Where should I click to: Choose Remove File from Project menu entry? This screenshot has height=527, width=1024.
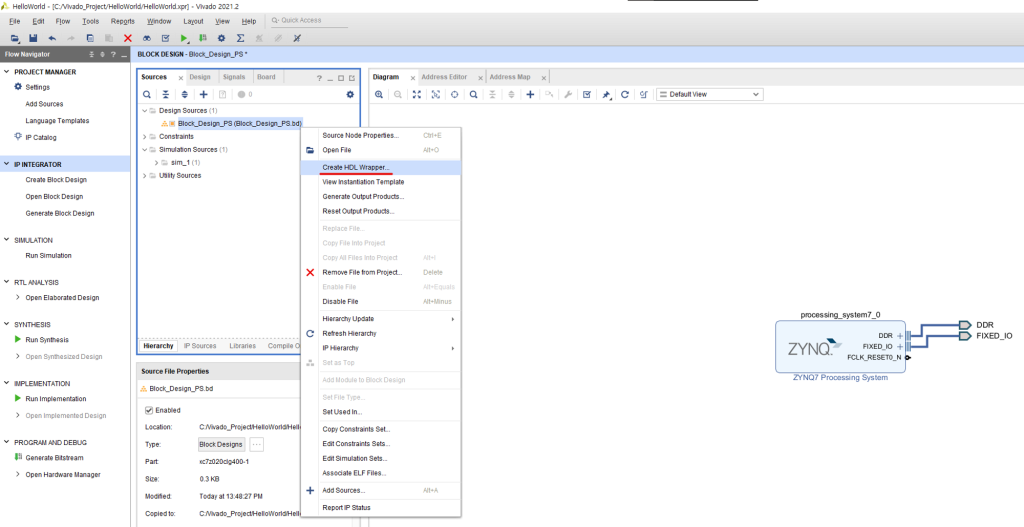[381, 272]
